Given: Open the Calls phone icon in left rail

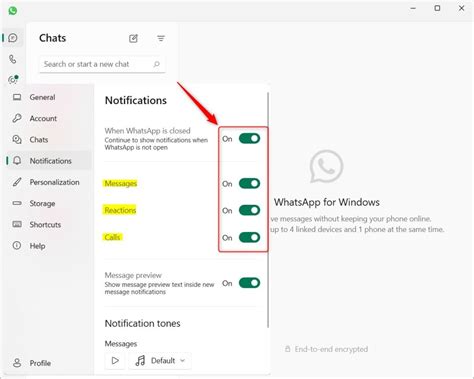Looking at the screenshot, I should pos(13,59).
